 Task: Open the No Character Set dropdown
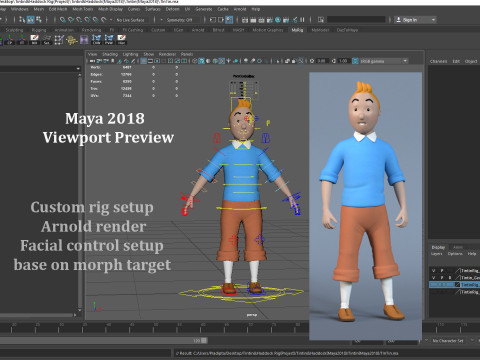tap(448, 341)
